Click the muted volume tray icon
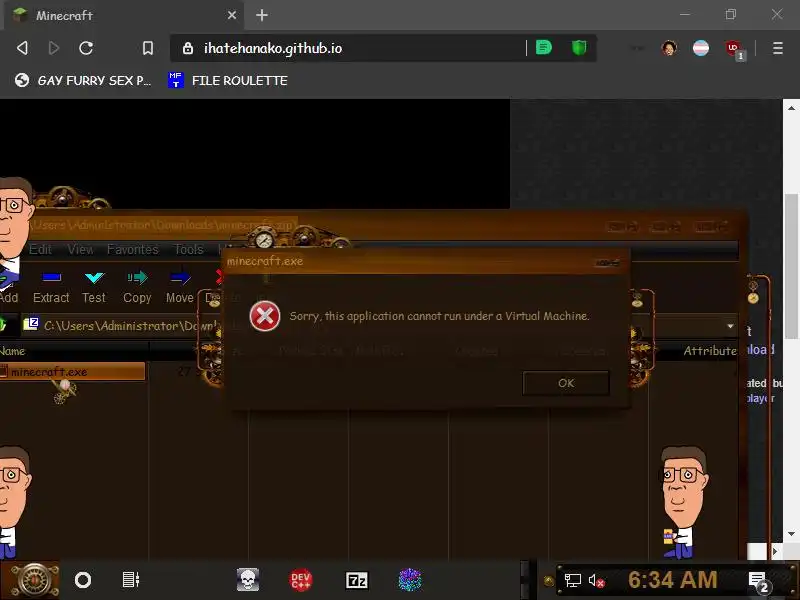 596,581
